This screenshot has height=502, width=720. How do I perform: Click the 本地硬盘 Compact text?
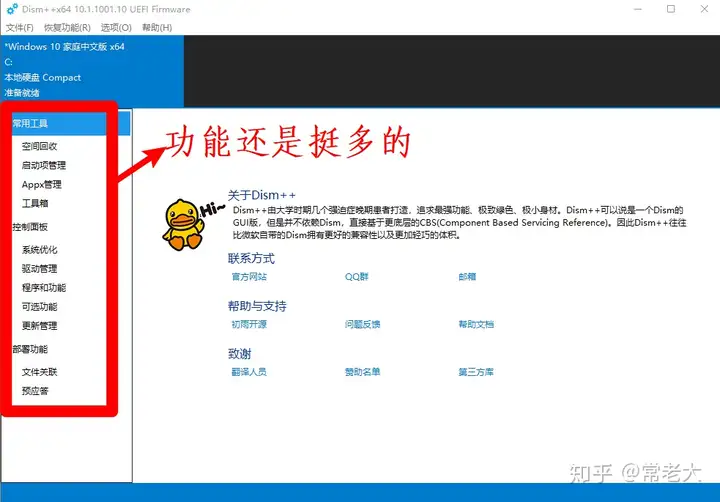coord(43,78)
